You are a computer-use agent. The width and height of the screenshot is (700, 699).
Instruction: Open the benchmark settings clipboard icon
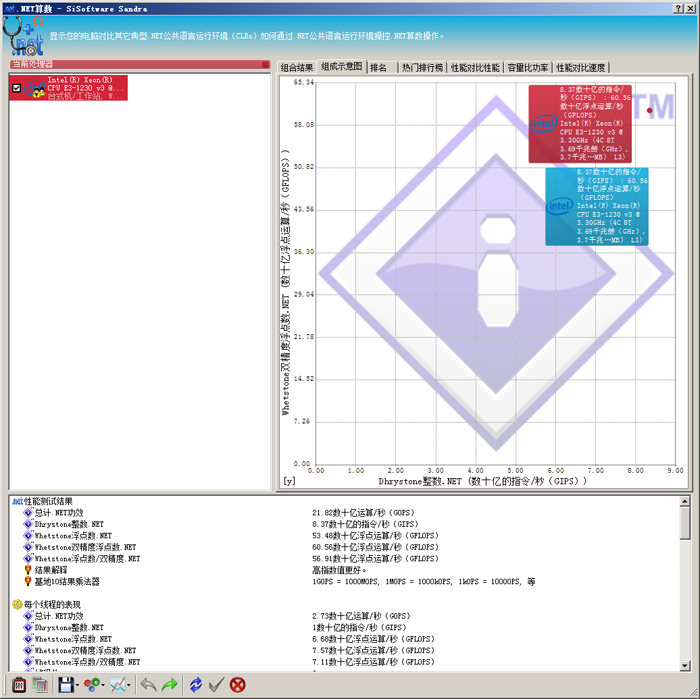19,685
